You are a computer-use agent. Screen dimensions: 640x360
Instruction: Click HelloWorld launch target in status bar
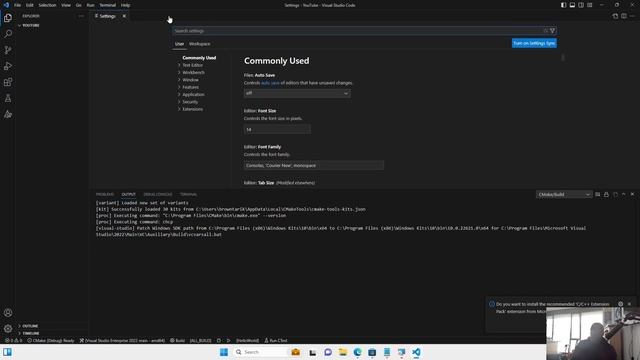point(247,340)
